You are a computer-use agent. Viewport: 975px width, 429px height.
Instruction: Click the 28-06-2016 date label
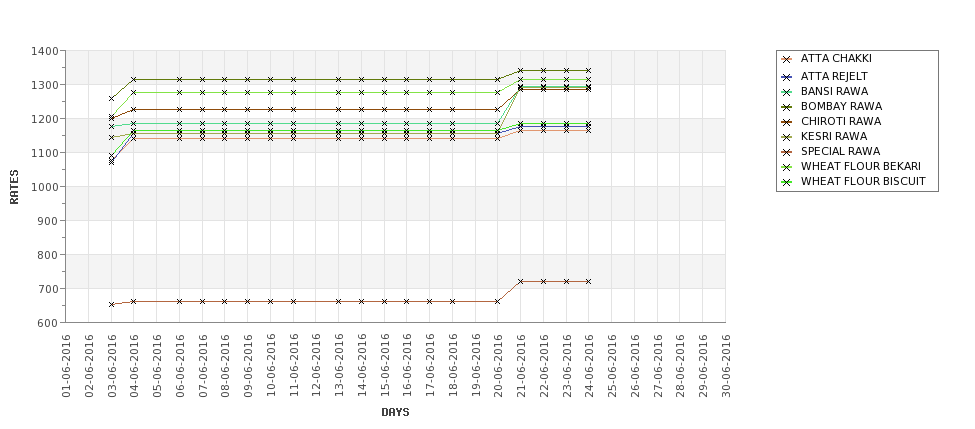coord(680,366)
